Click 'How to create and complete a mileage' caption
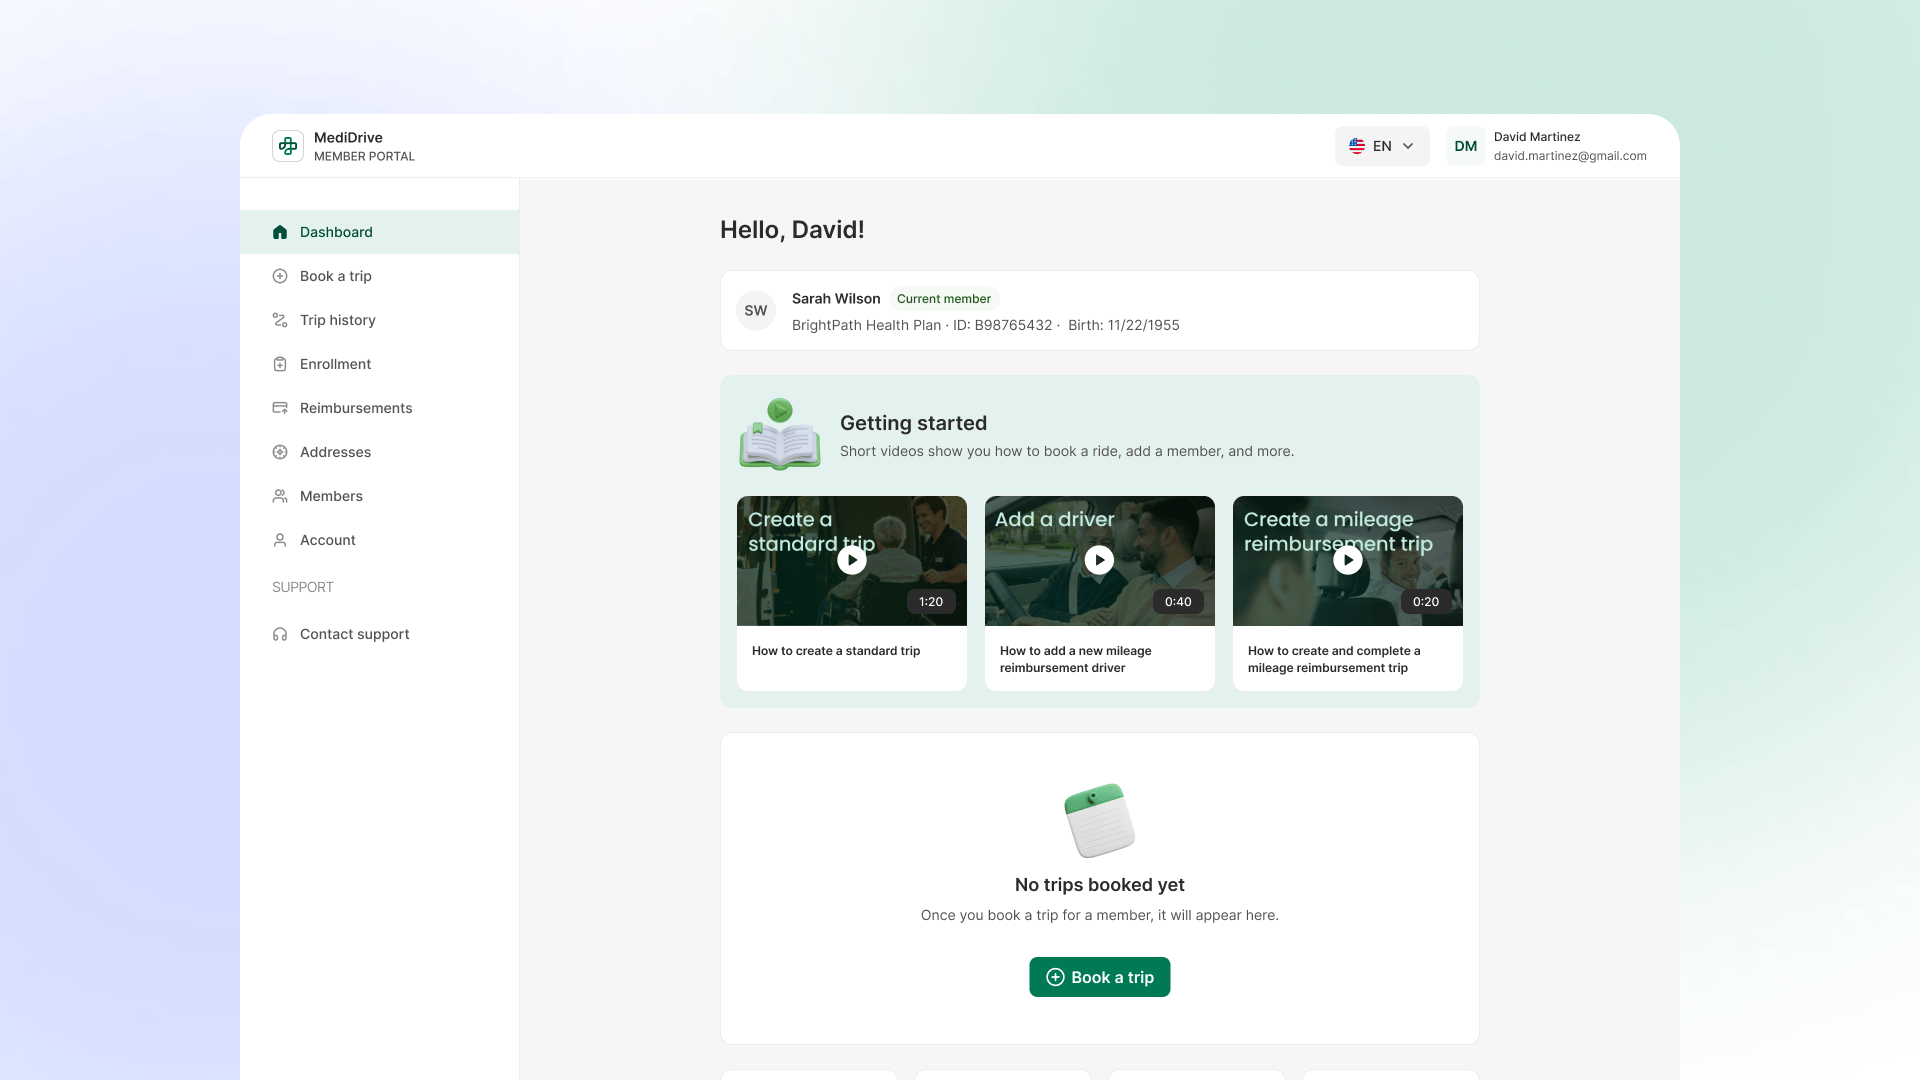The height and width of the screenshot is (1080, 1920). pos(1334,659)
